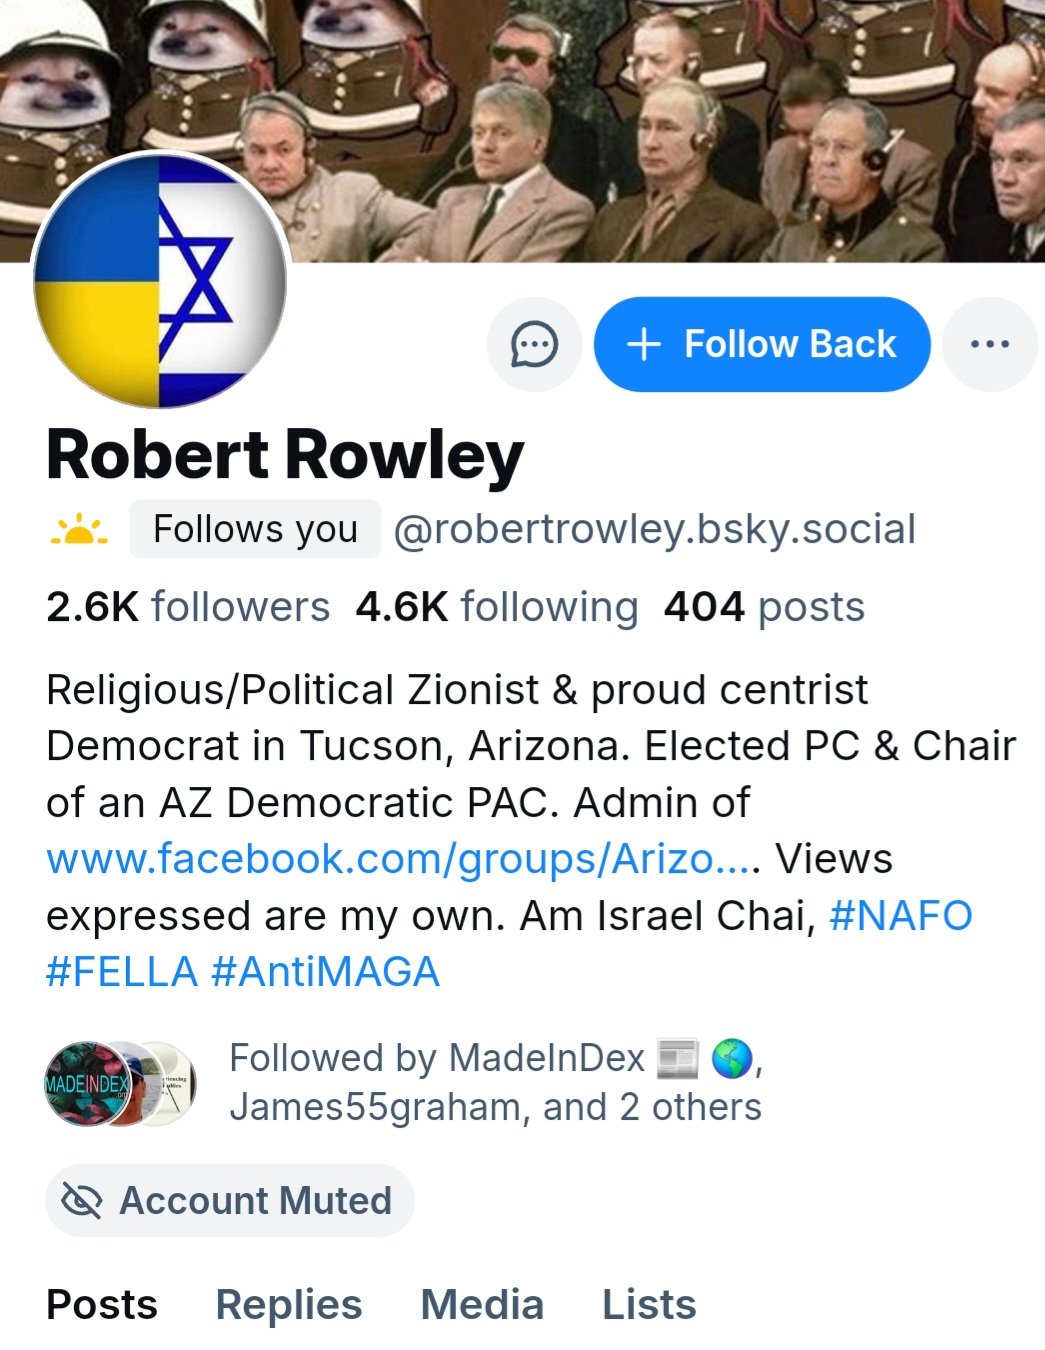This screenshot has height=1350, width=1045.
Task: Select the Posts tab
Action: point(102,1305)
